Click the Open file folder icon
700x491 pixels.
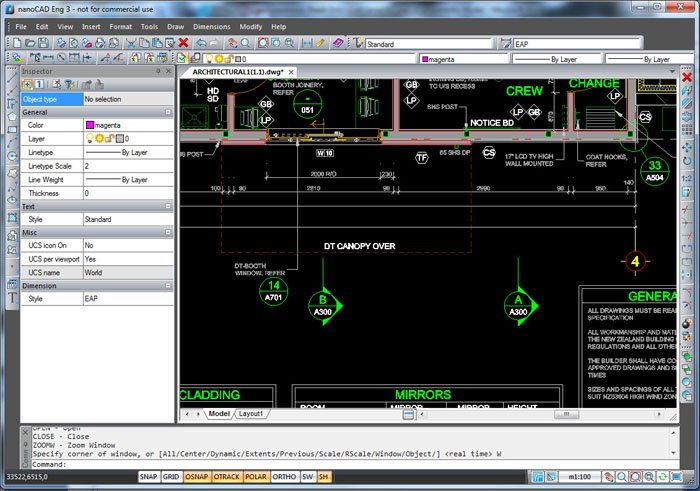click(28, 43)
